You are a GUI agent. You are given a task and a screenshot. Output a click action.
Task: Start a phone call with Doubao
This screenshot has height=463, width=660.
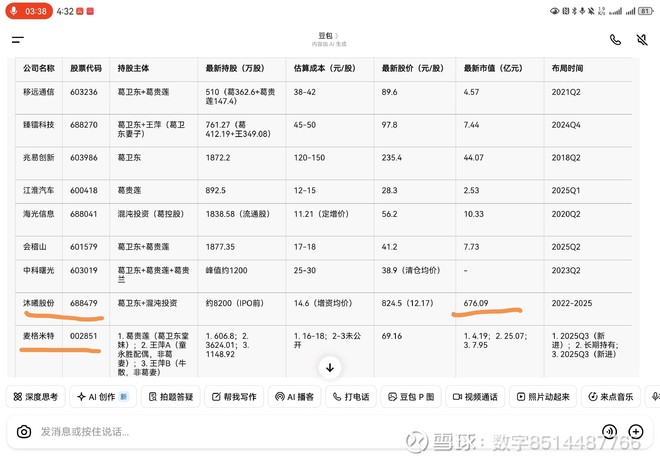[615, 40]
